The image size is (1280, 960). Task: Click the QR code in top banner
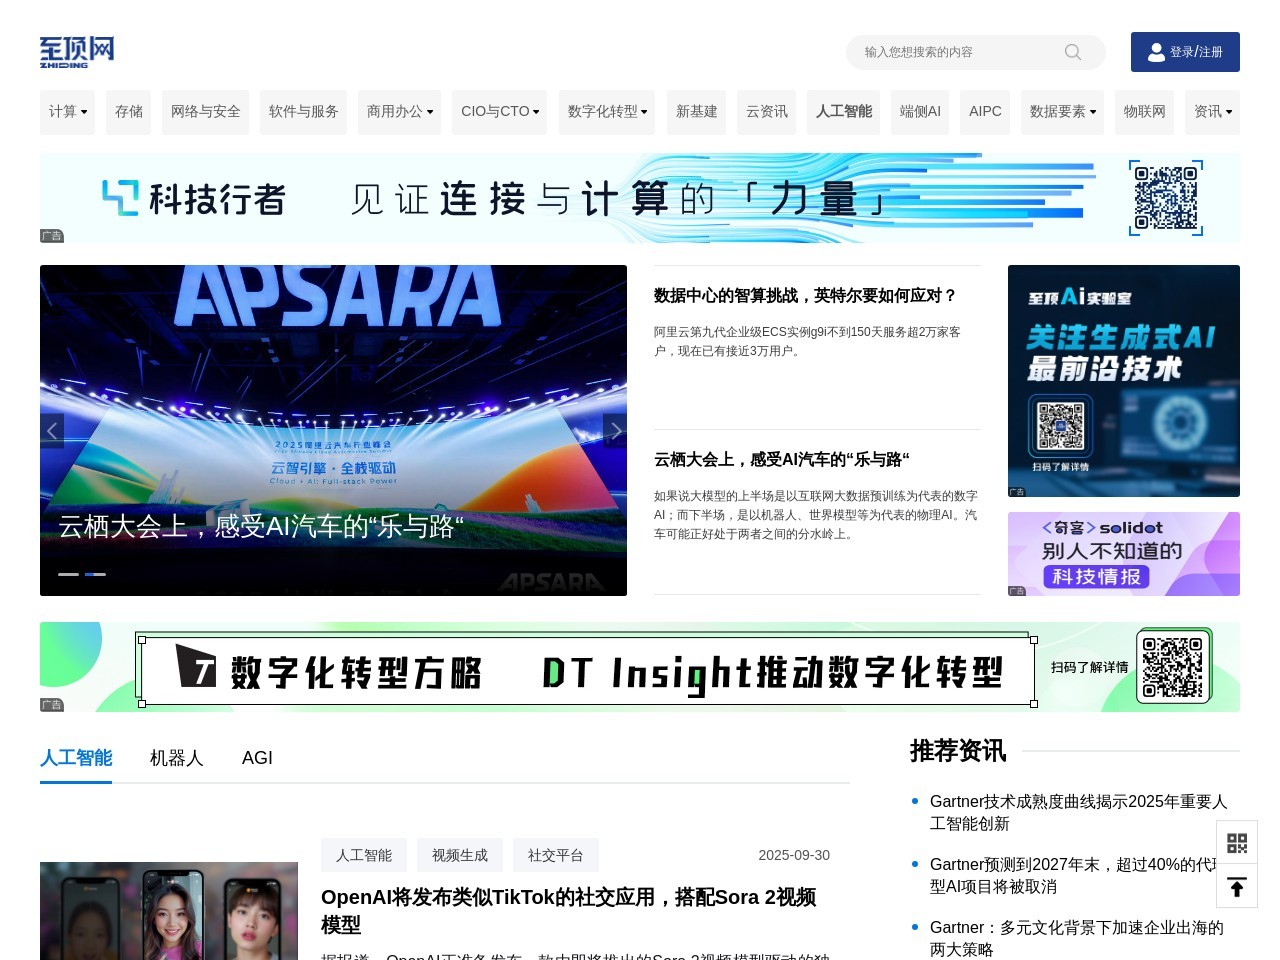pyautogui.click(x=1166, y=198)
